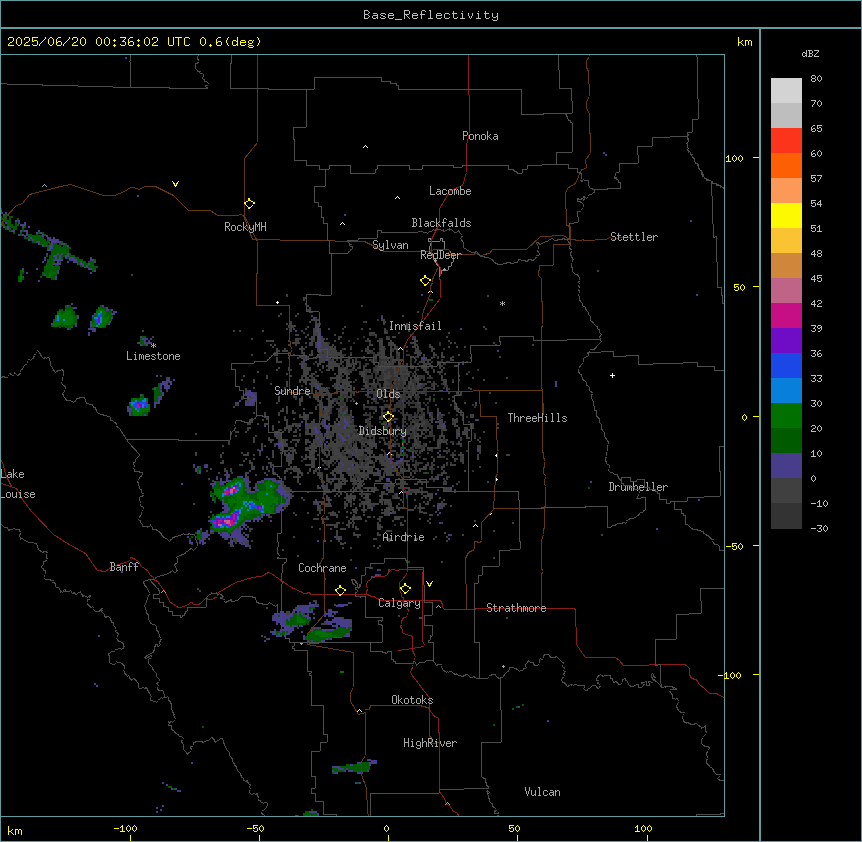Click the Banff label
This screenshot has height=842, width=862.
(x=124, y=567)
